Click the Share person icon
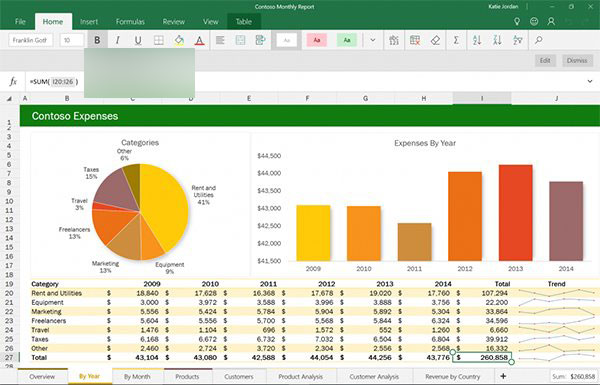The image size is (600, 385). click(551, 21)
